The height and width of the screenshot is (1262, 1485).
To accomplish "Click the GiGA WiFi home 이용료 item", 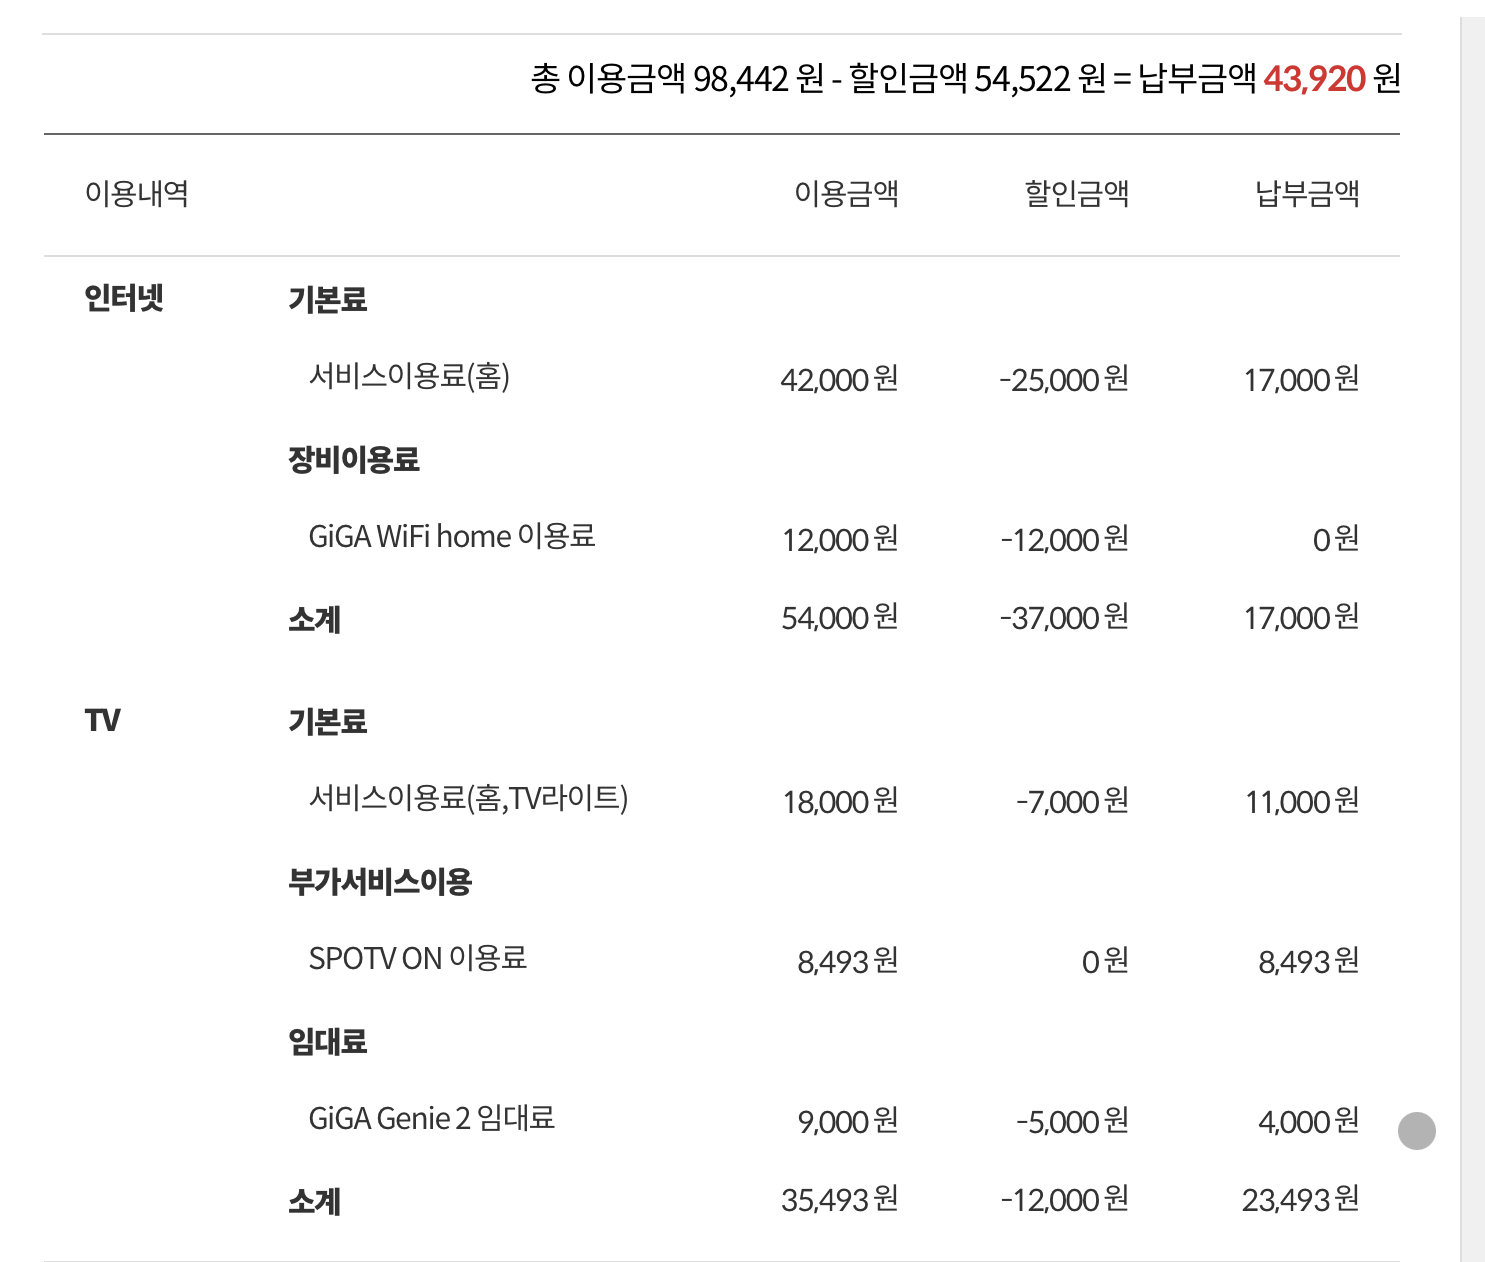I will (x=452, y=537).
